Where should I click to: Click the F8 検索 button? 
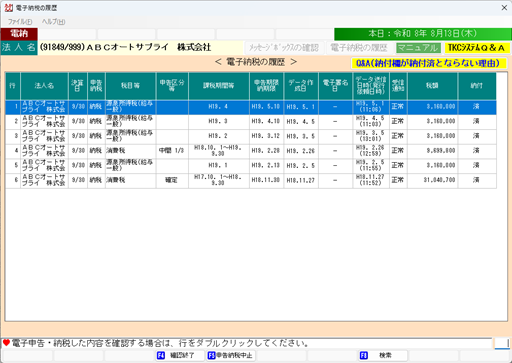[x=383, y=355]
